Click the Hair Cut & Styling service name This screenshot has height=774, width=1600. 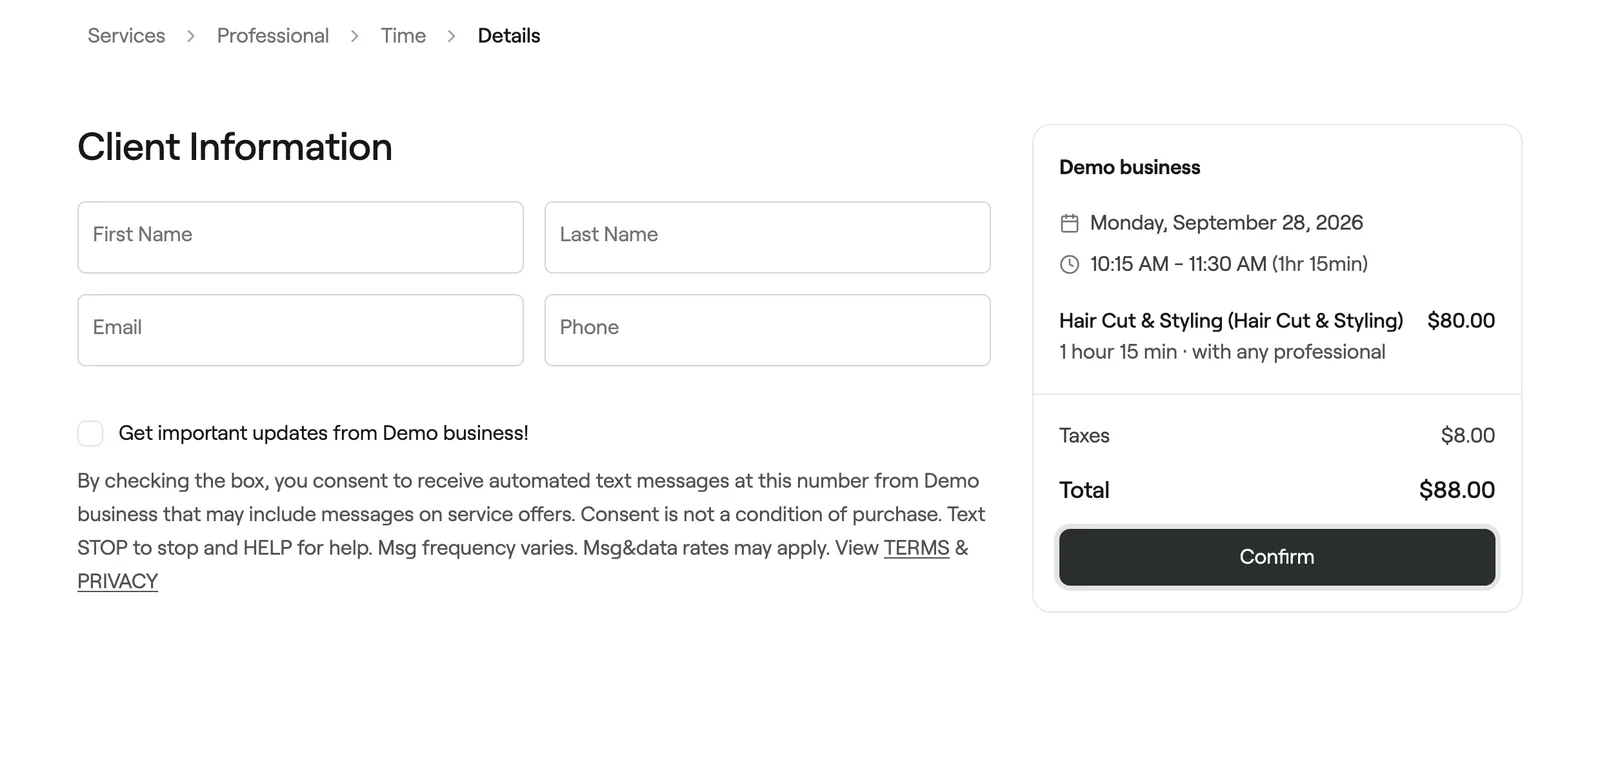pos(1231,321)
